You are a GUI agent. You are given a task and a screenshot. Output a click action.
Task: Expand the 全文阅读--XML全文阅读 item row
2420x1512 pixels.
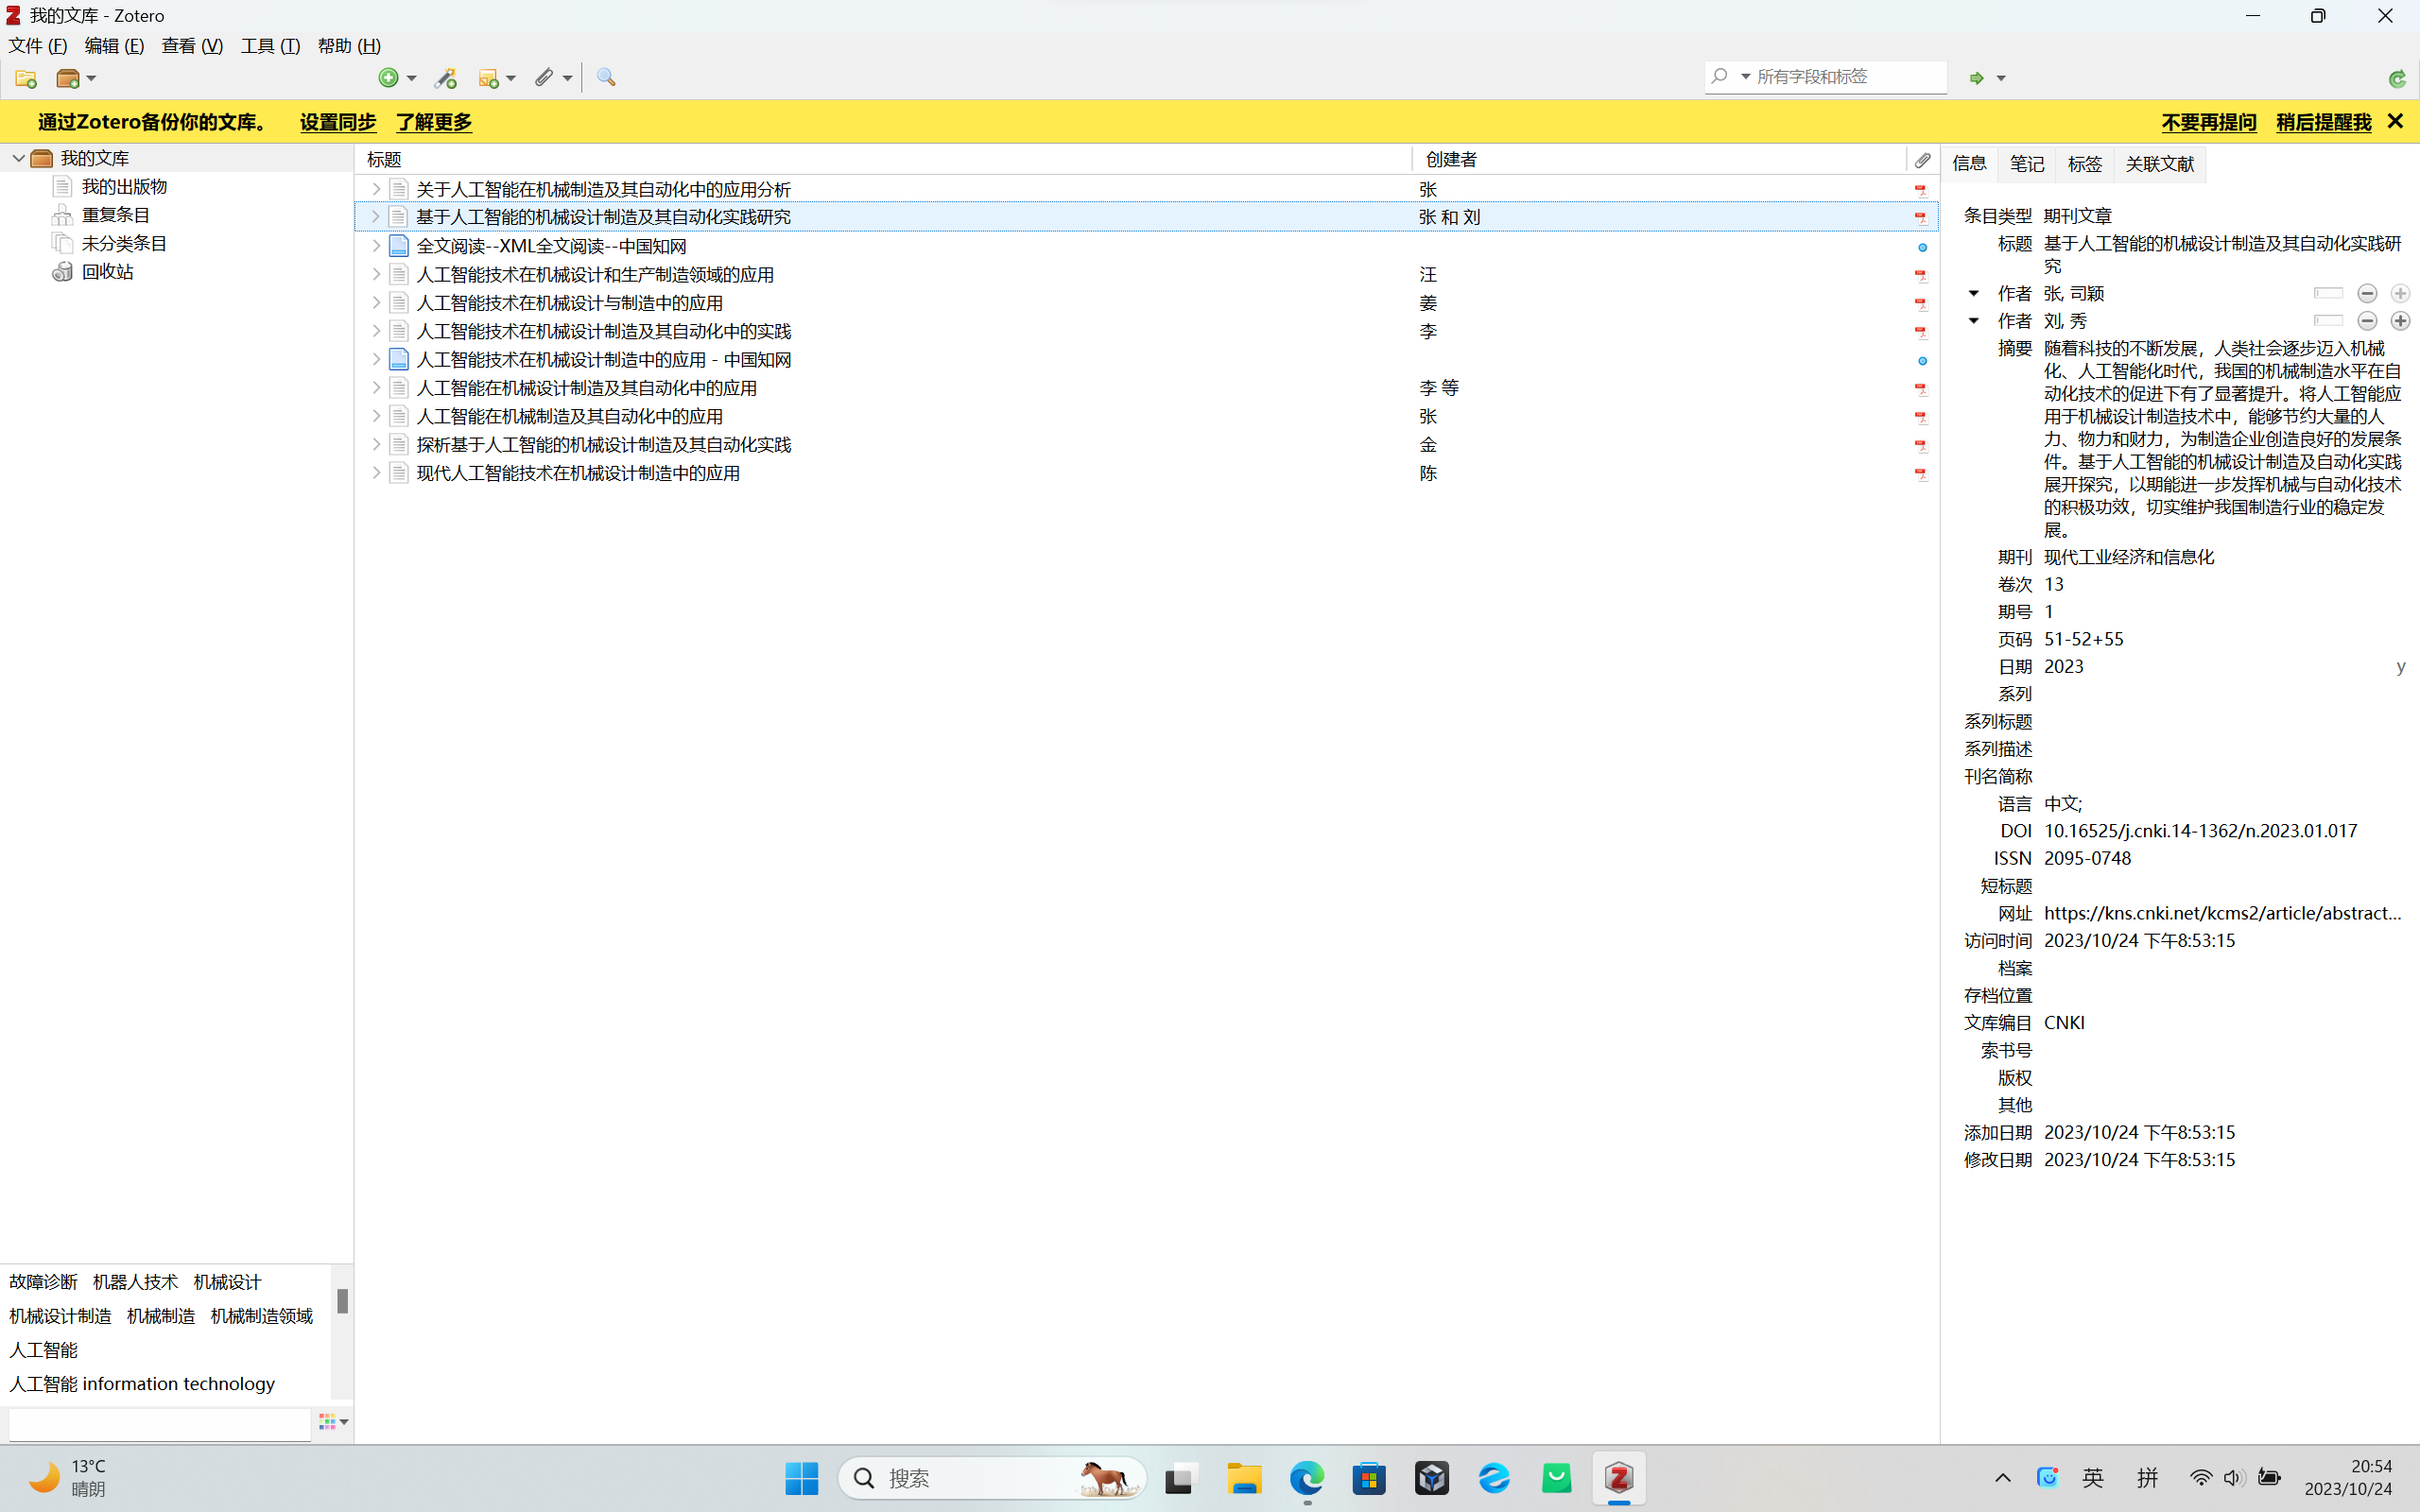pos(376,246)
